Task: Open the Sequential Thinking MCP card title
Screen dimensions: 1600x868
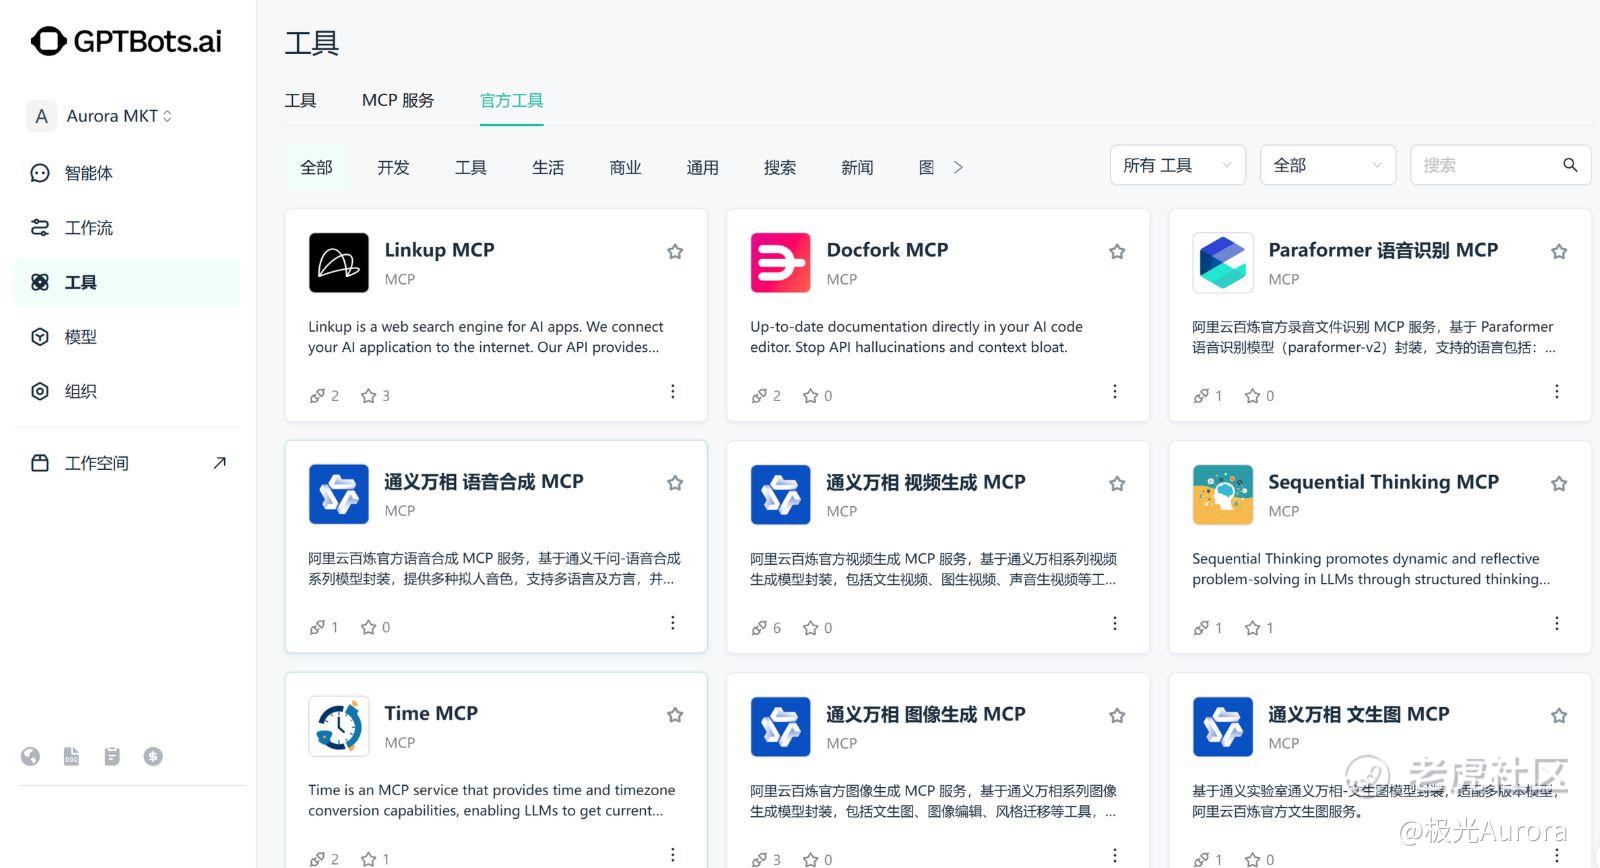Action: 1384,482
